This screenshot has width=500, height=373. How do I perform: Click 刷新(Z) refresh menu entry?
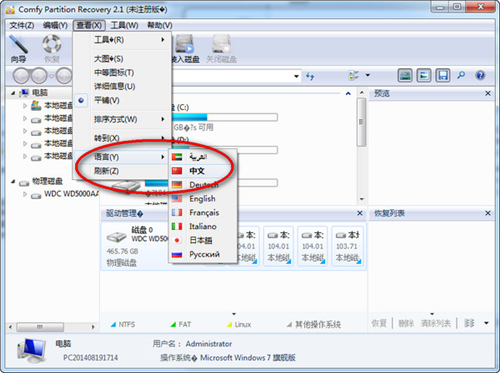tap(122, 171)
